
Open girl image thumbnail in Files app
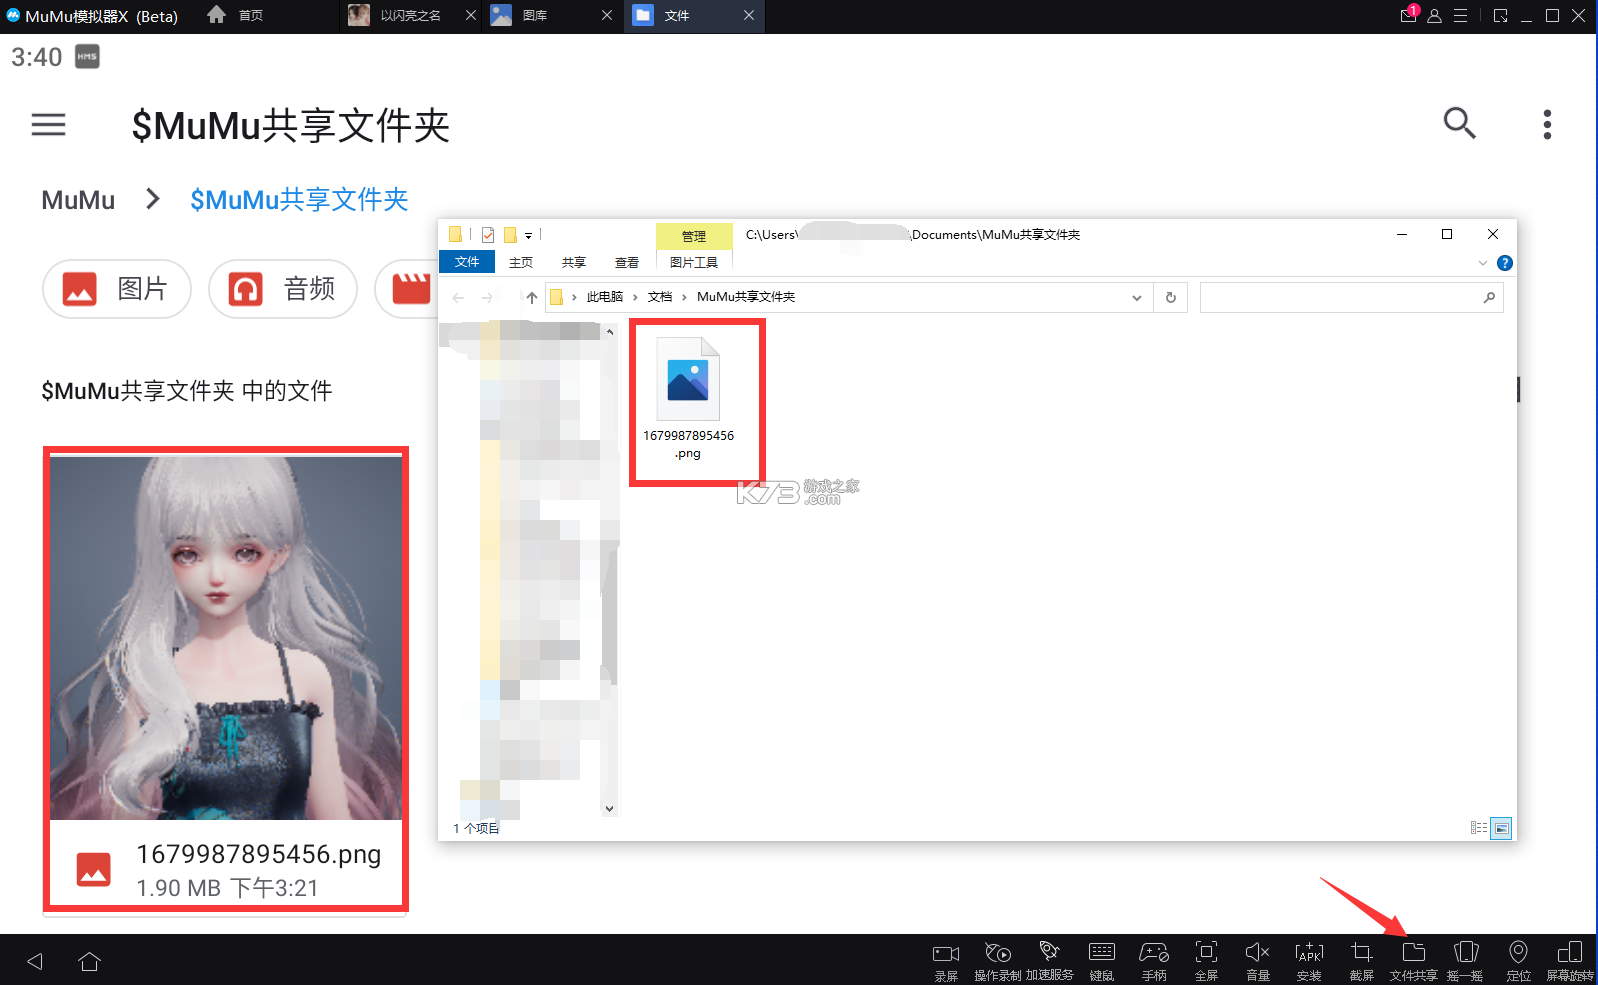[x=226, y=638]
